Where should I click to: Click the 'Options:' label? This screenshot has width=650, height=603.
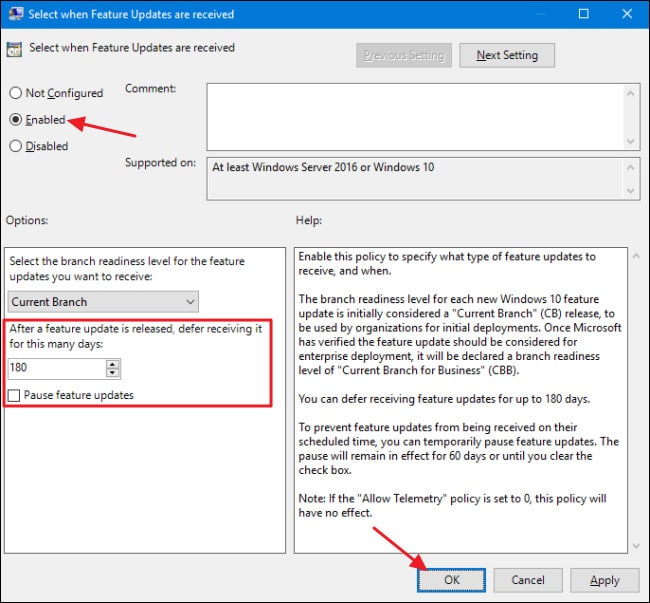pos(27,220)
